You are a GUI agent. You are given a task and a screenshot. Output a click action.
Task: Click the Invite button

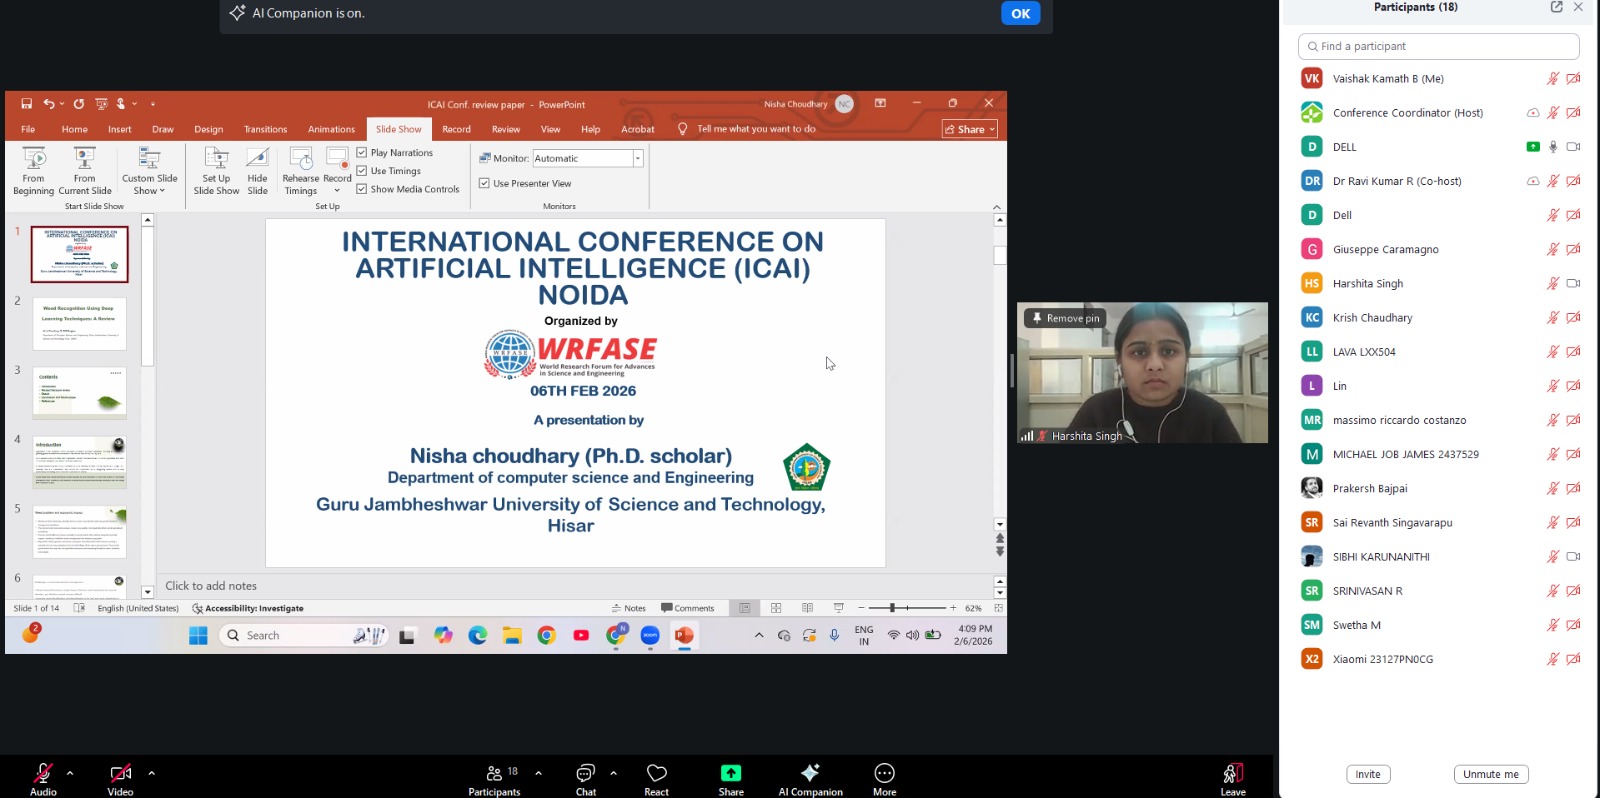click(x=1367, y=774)
